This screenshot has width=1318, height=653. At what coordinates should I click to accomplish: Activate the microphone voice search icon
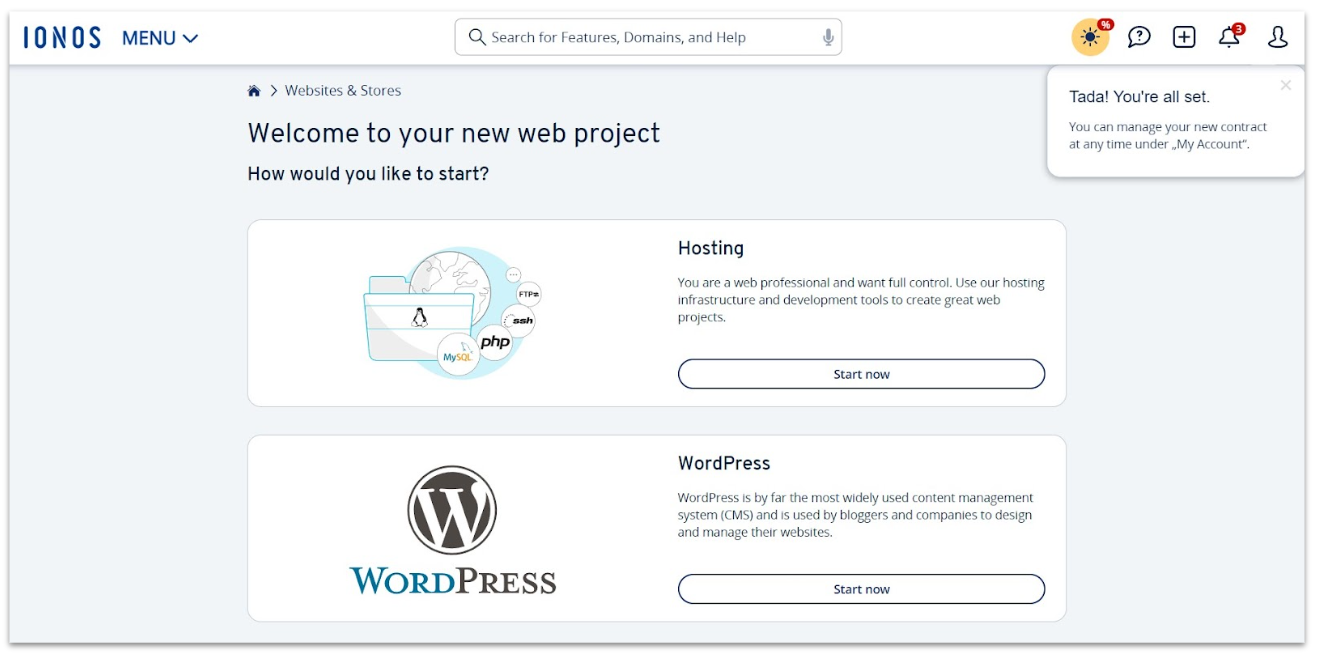pyautogui.click(x=828, y=37)
